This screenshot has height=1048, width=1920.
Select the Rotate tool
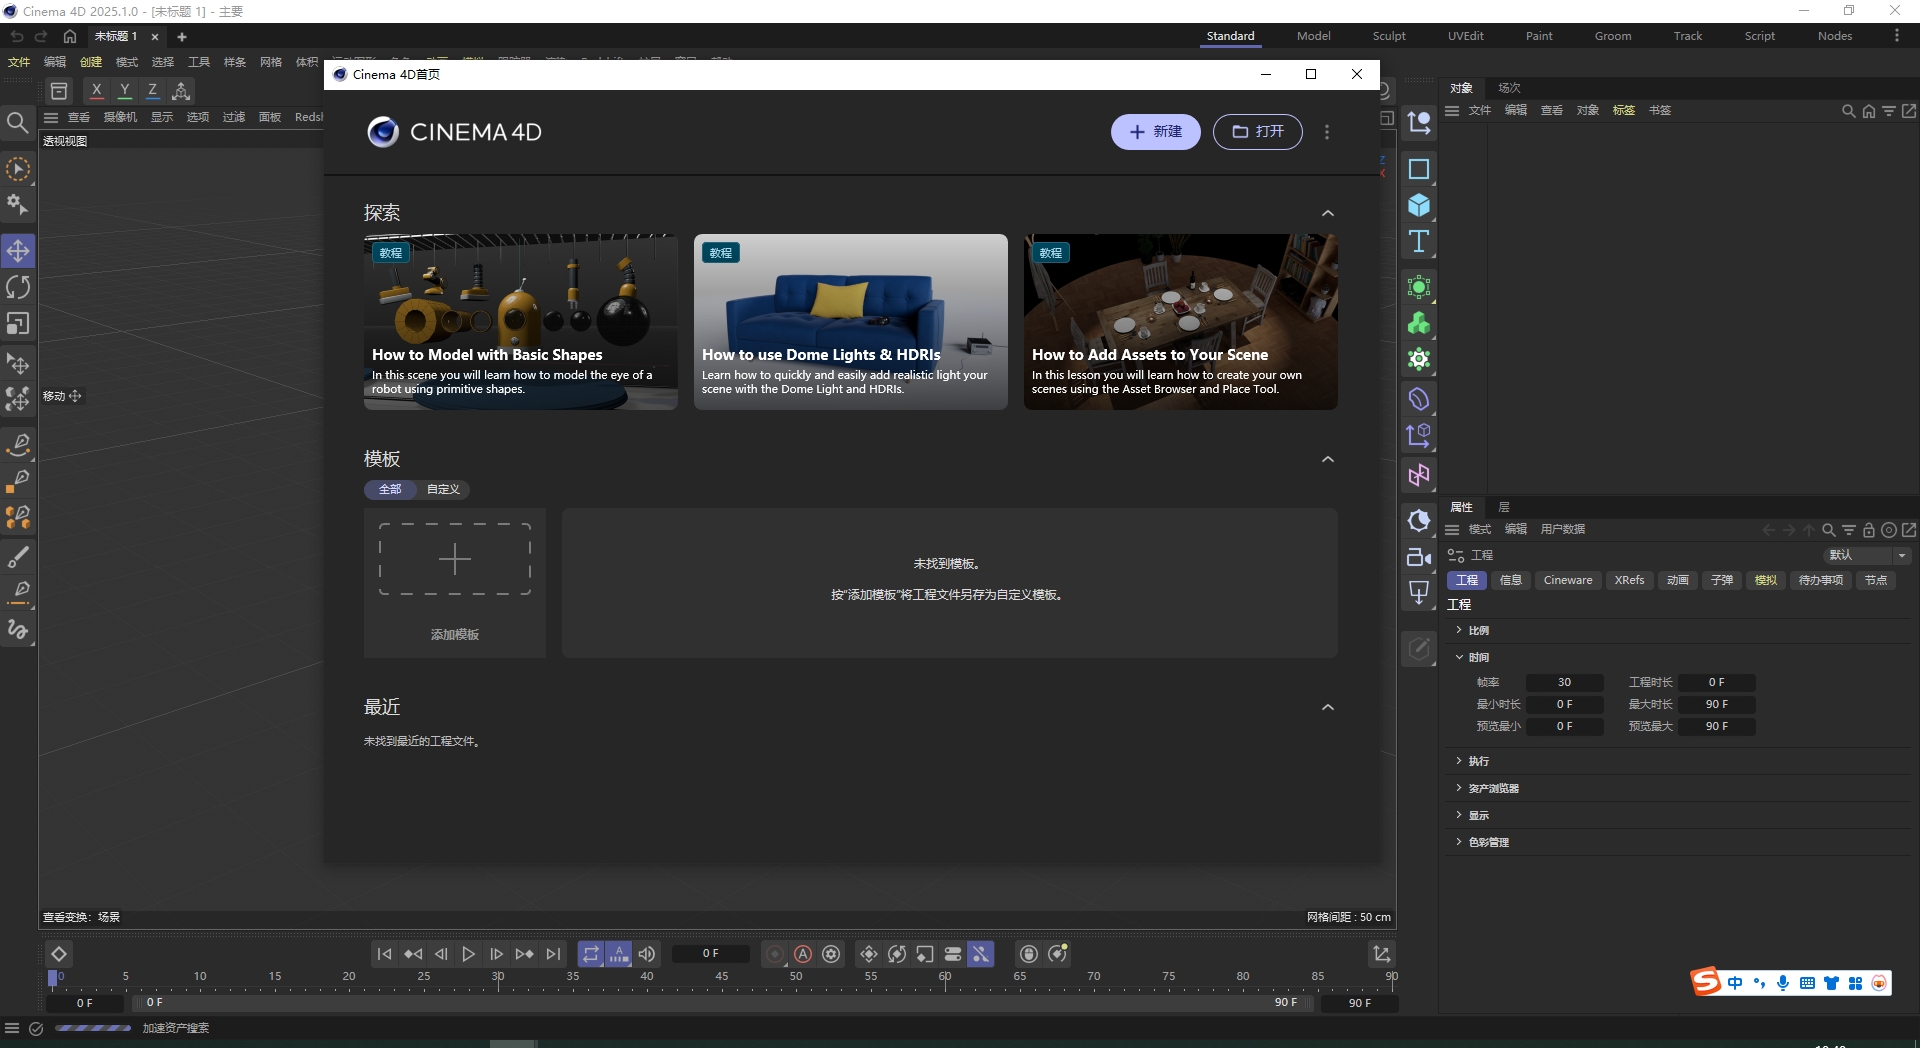[x=18, y=287]
